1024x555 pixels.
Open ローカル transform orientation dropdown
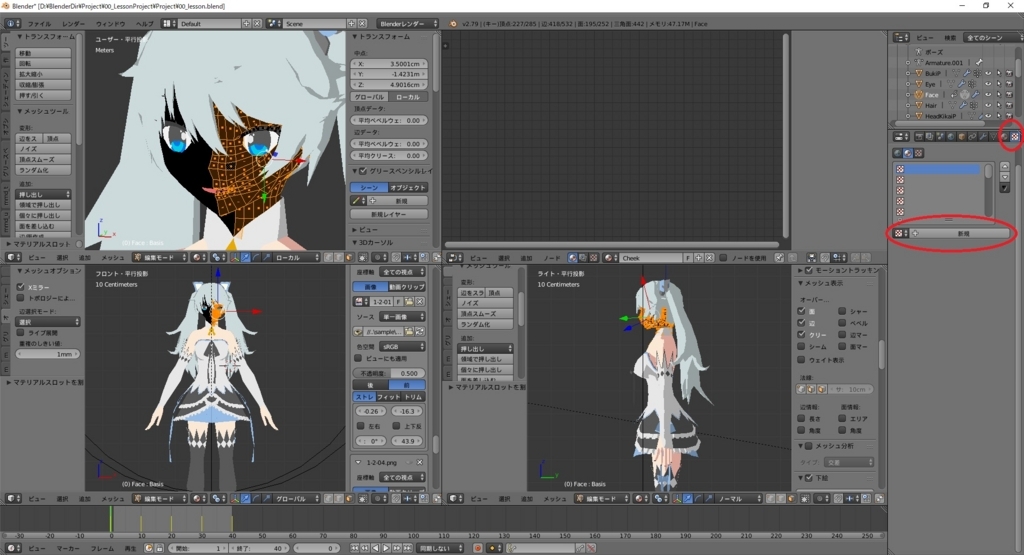coord(296,258)
